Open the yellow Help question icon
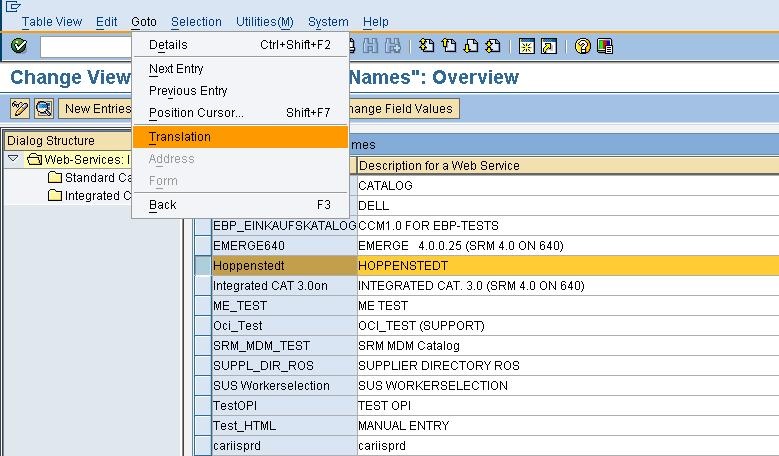Image resolution: width=779 pixels, height=456 pixels. coord(583,46)
